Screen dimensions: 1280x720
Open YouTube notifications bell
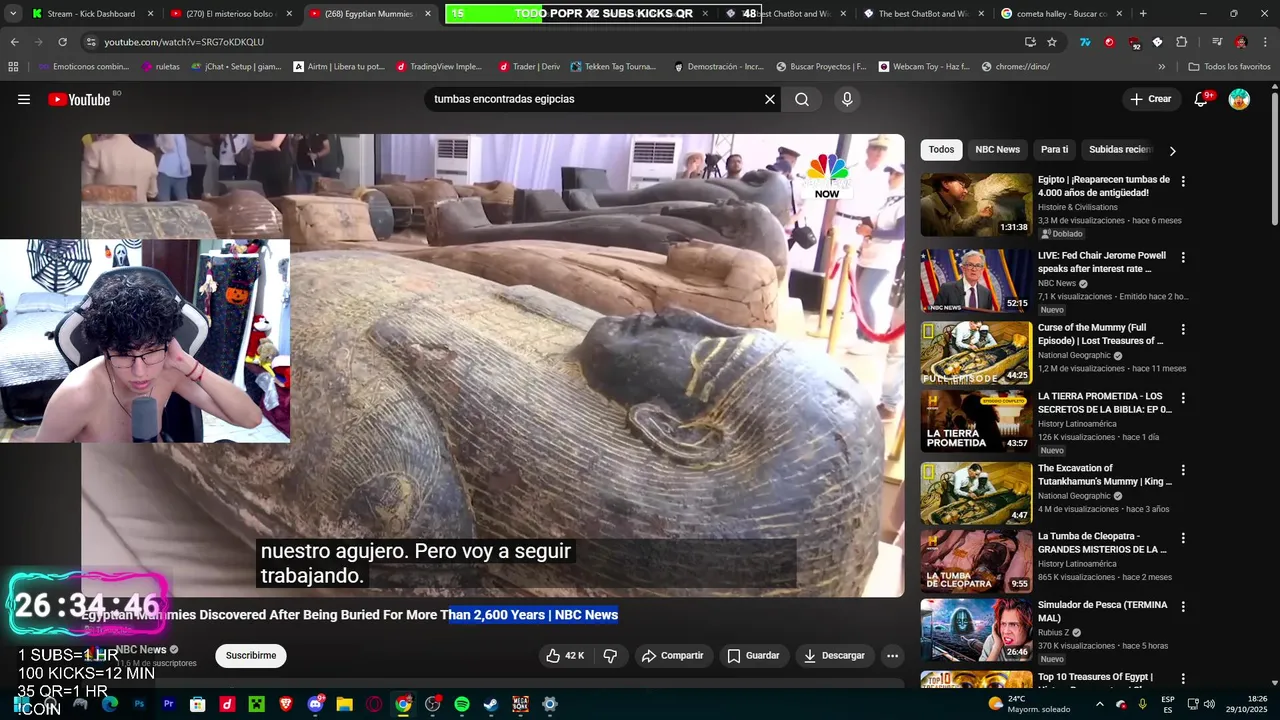[x=1202, y=99]
